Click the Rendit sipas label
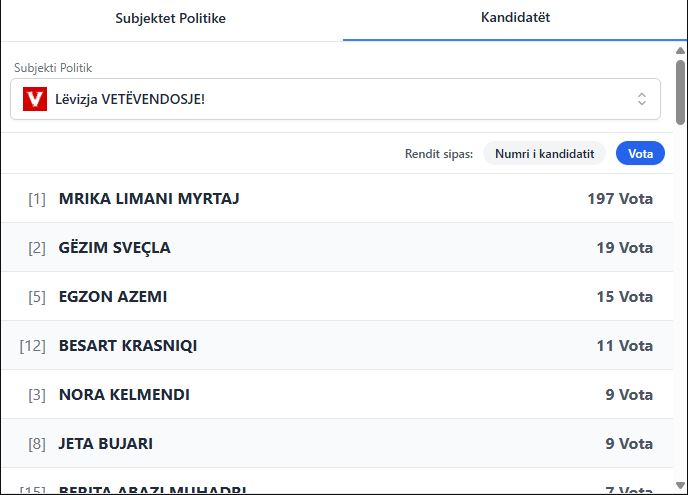This screenshot has width=688, height=495. (439, 154)
